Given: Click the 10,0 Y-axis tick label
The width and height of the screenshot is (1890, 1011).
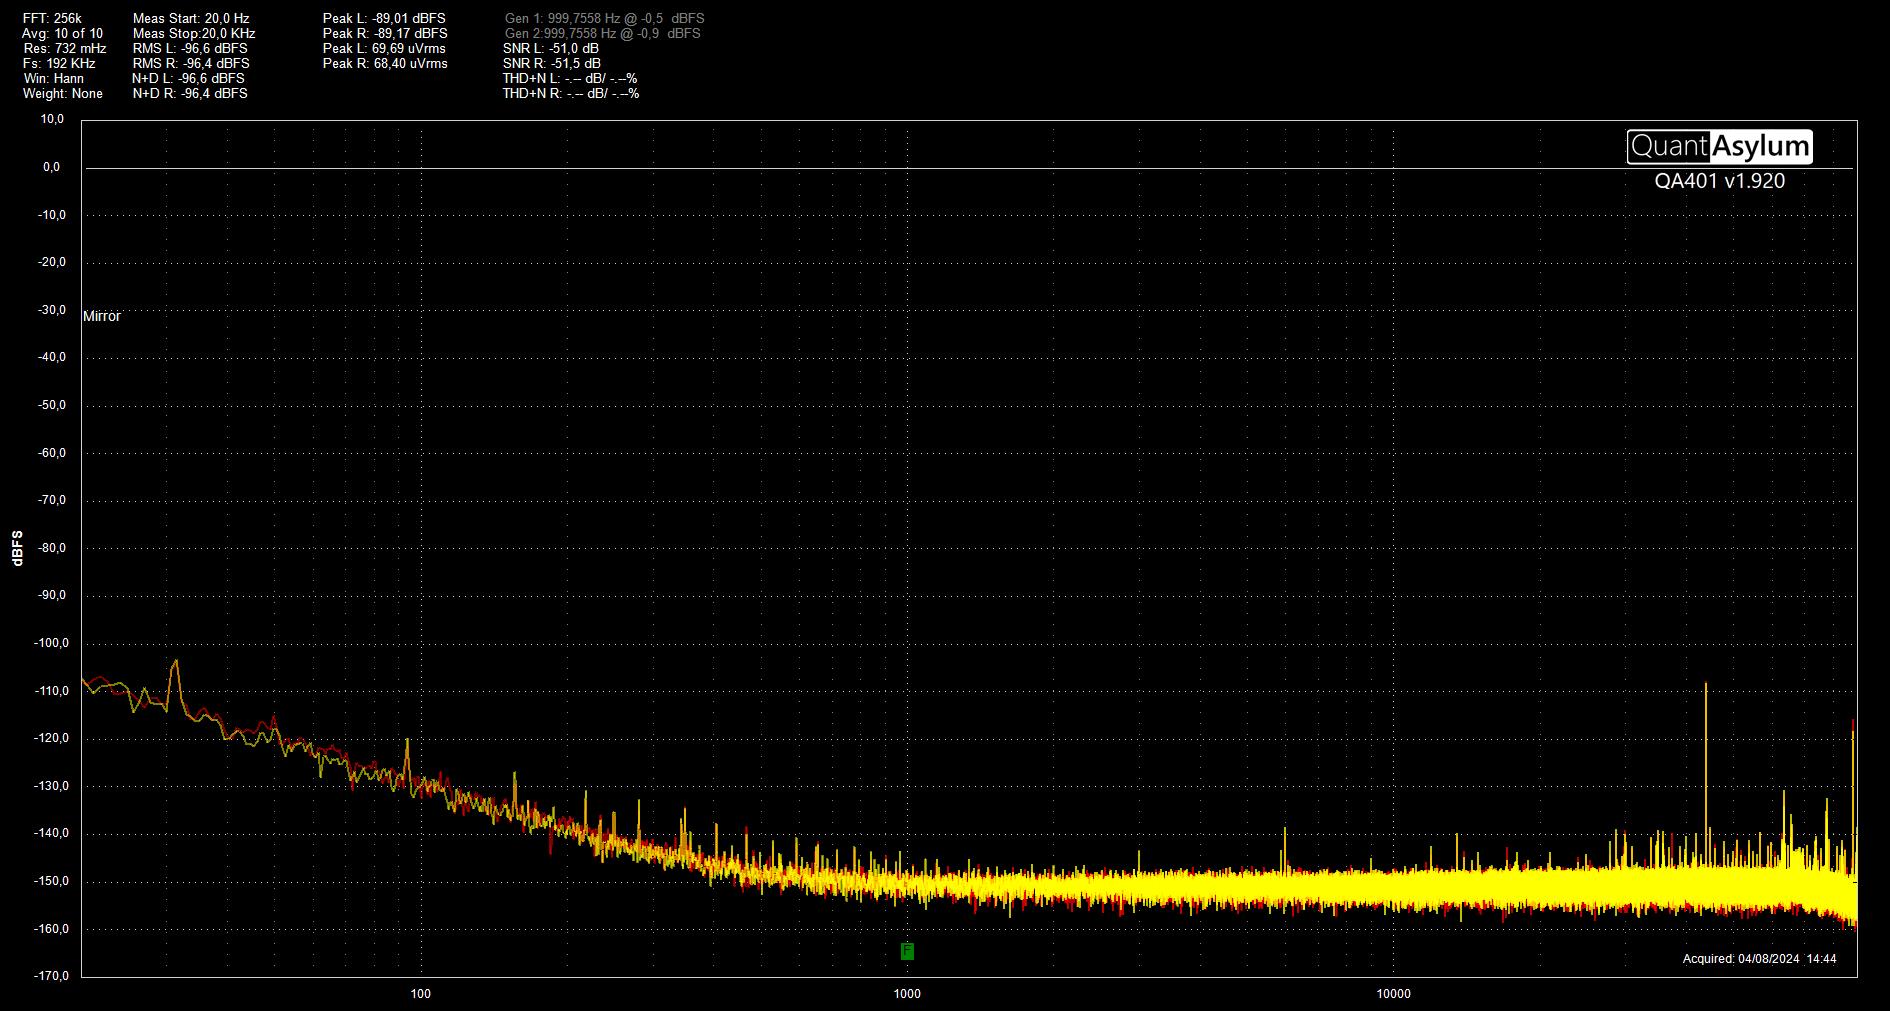Looking at the screenshot, I should coord(52,119).
